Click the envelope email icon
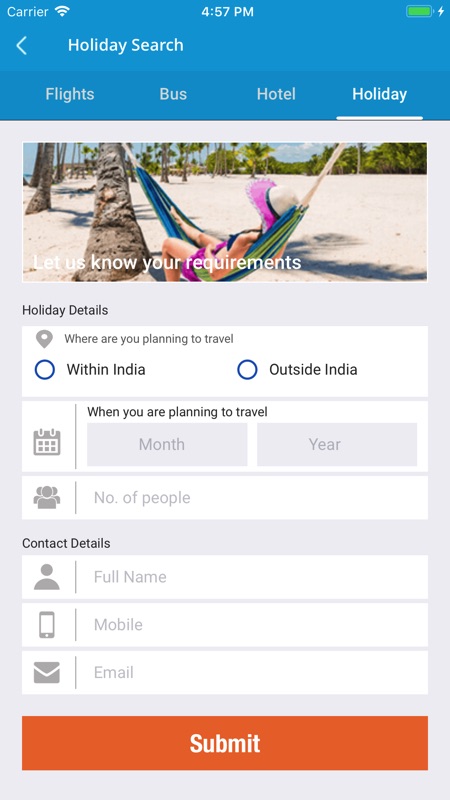 (x=47, y=672)
